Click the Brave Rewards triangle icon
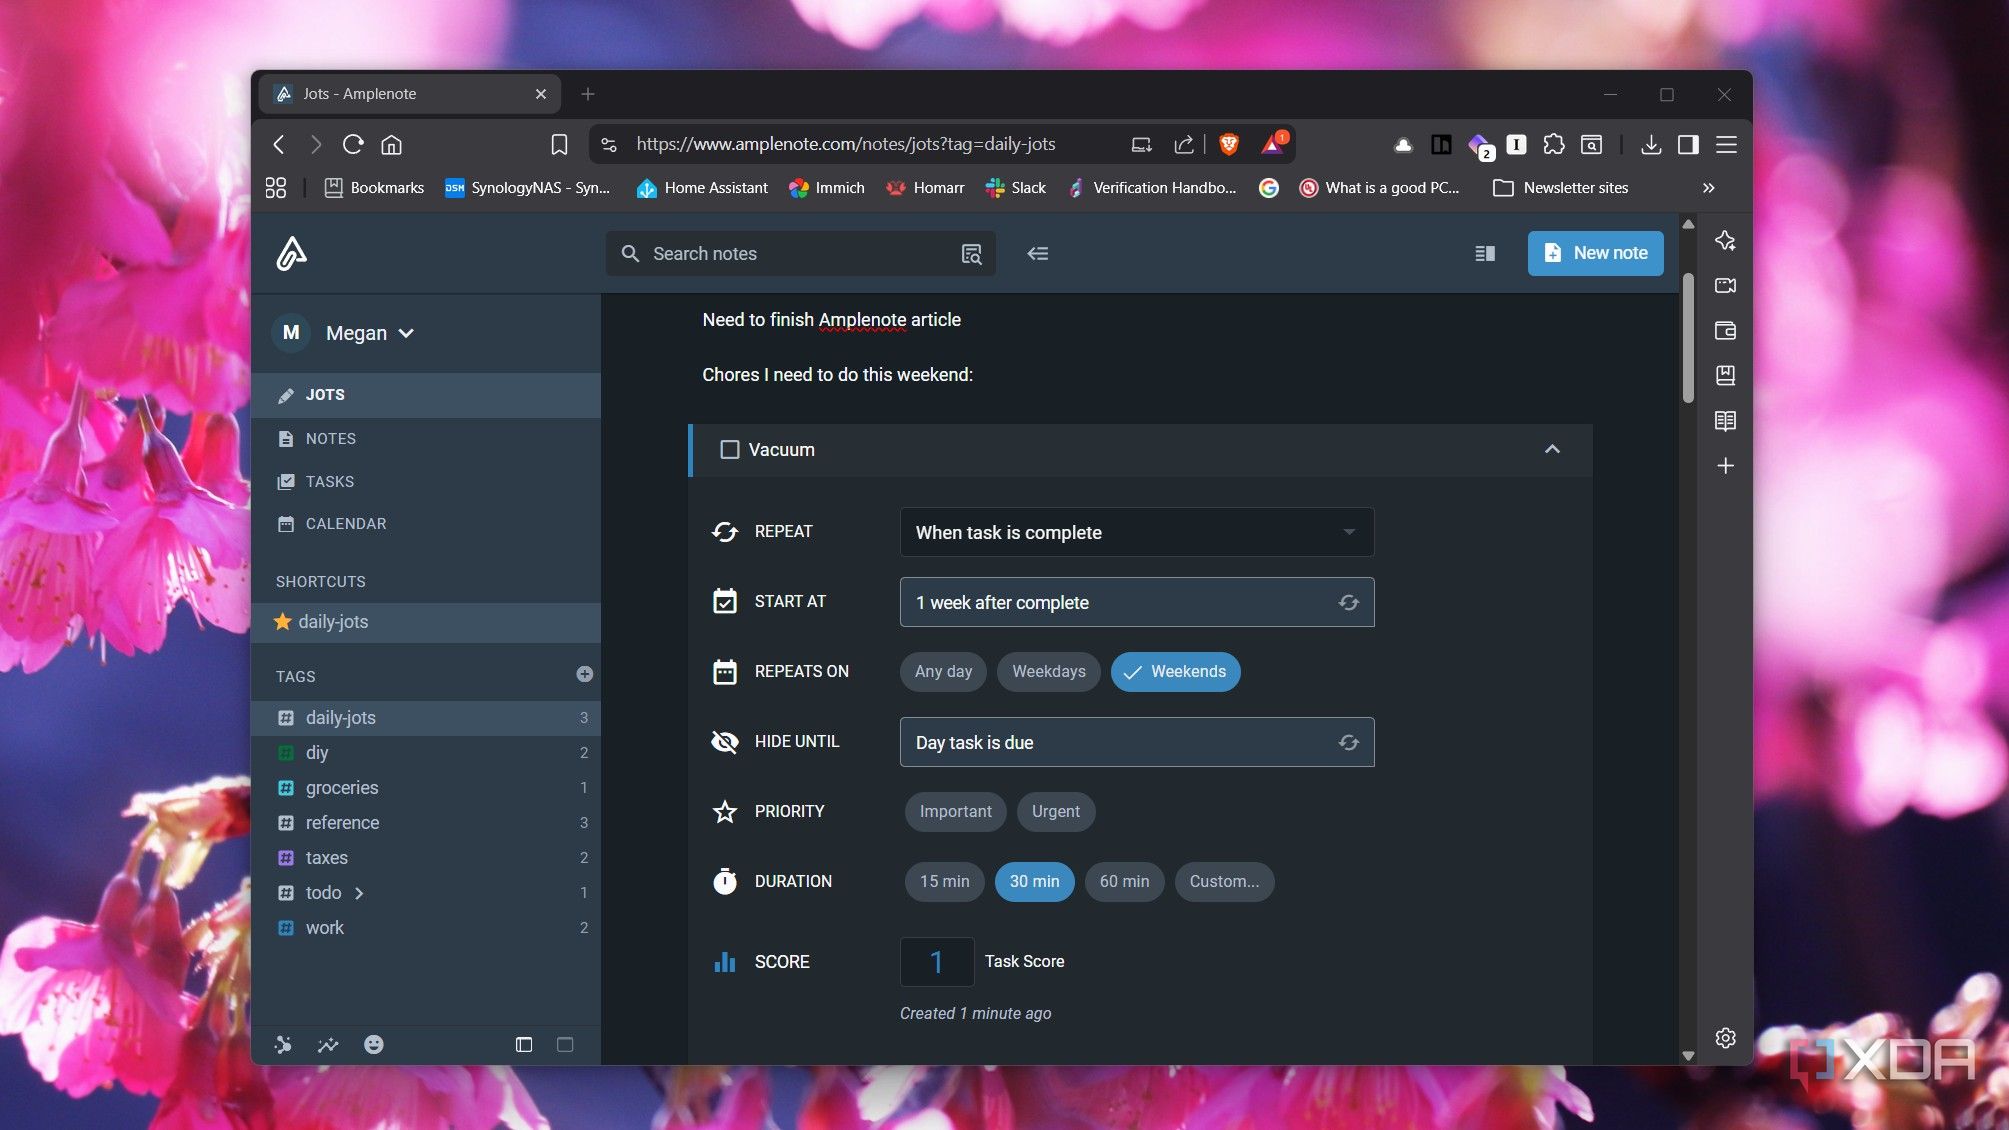Screen dimensions: 2009x1130 click(1273, 144)
